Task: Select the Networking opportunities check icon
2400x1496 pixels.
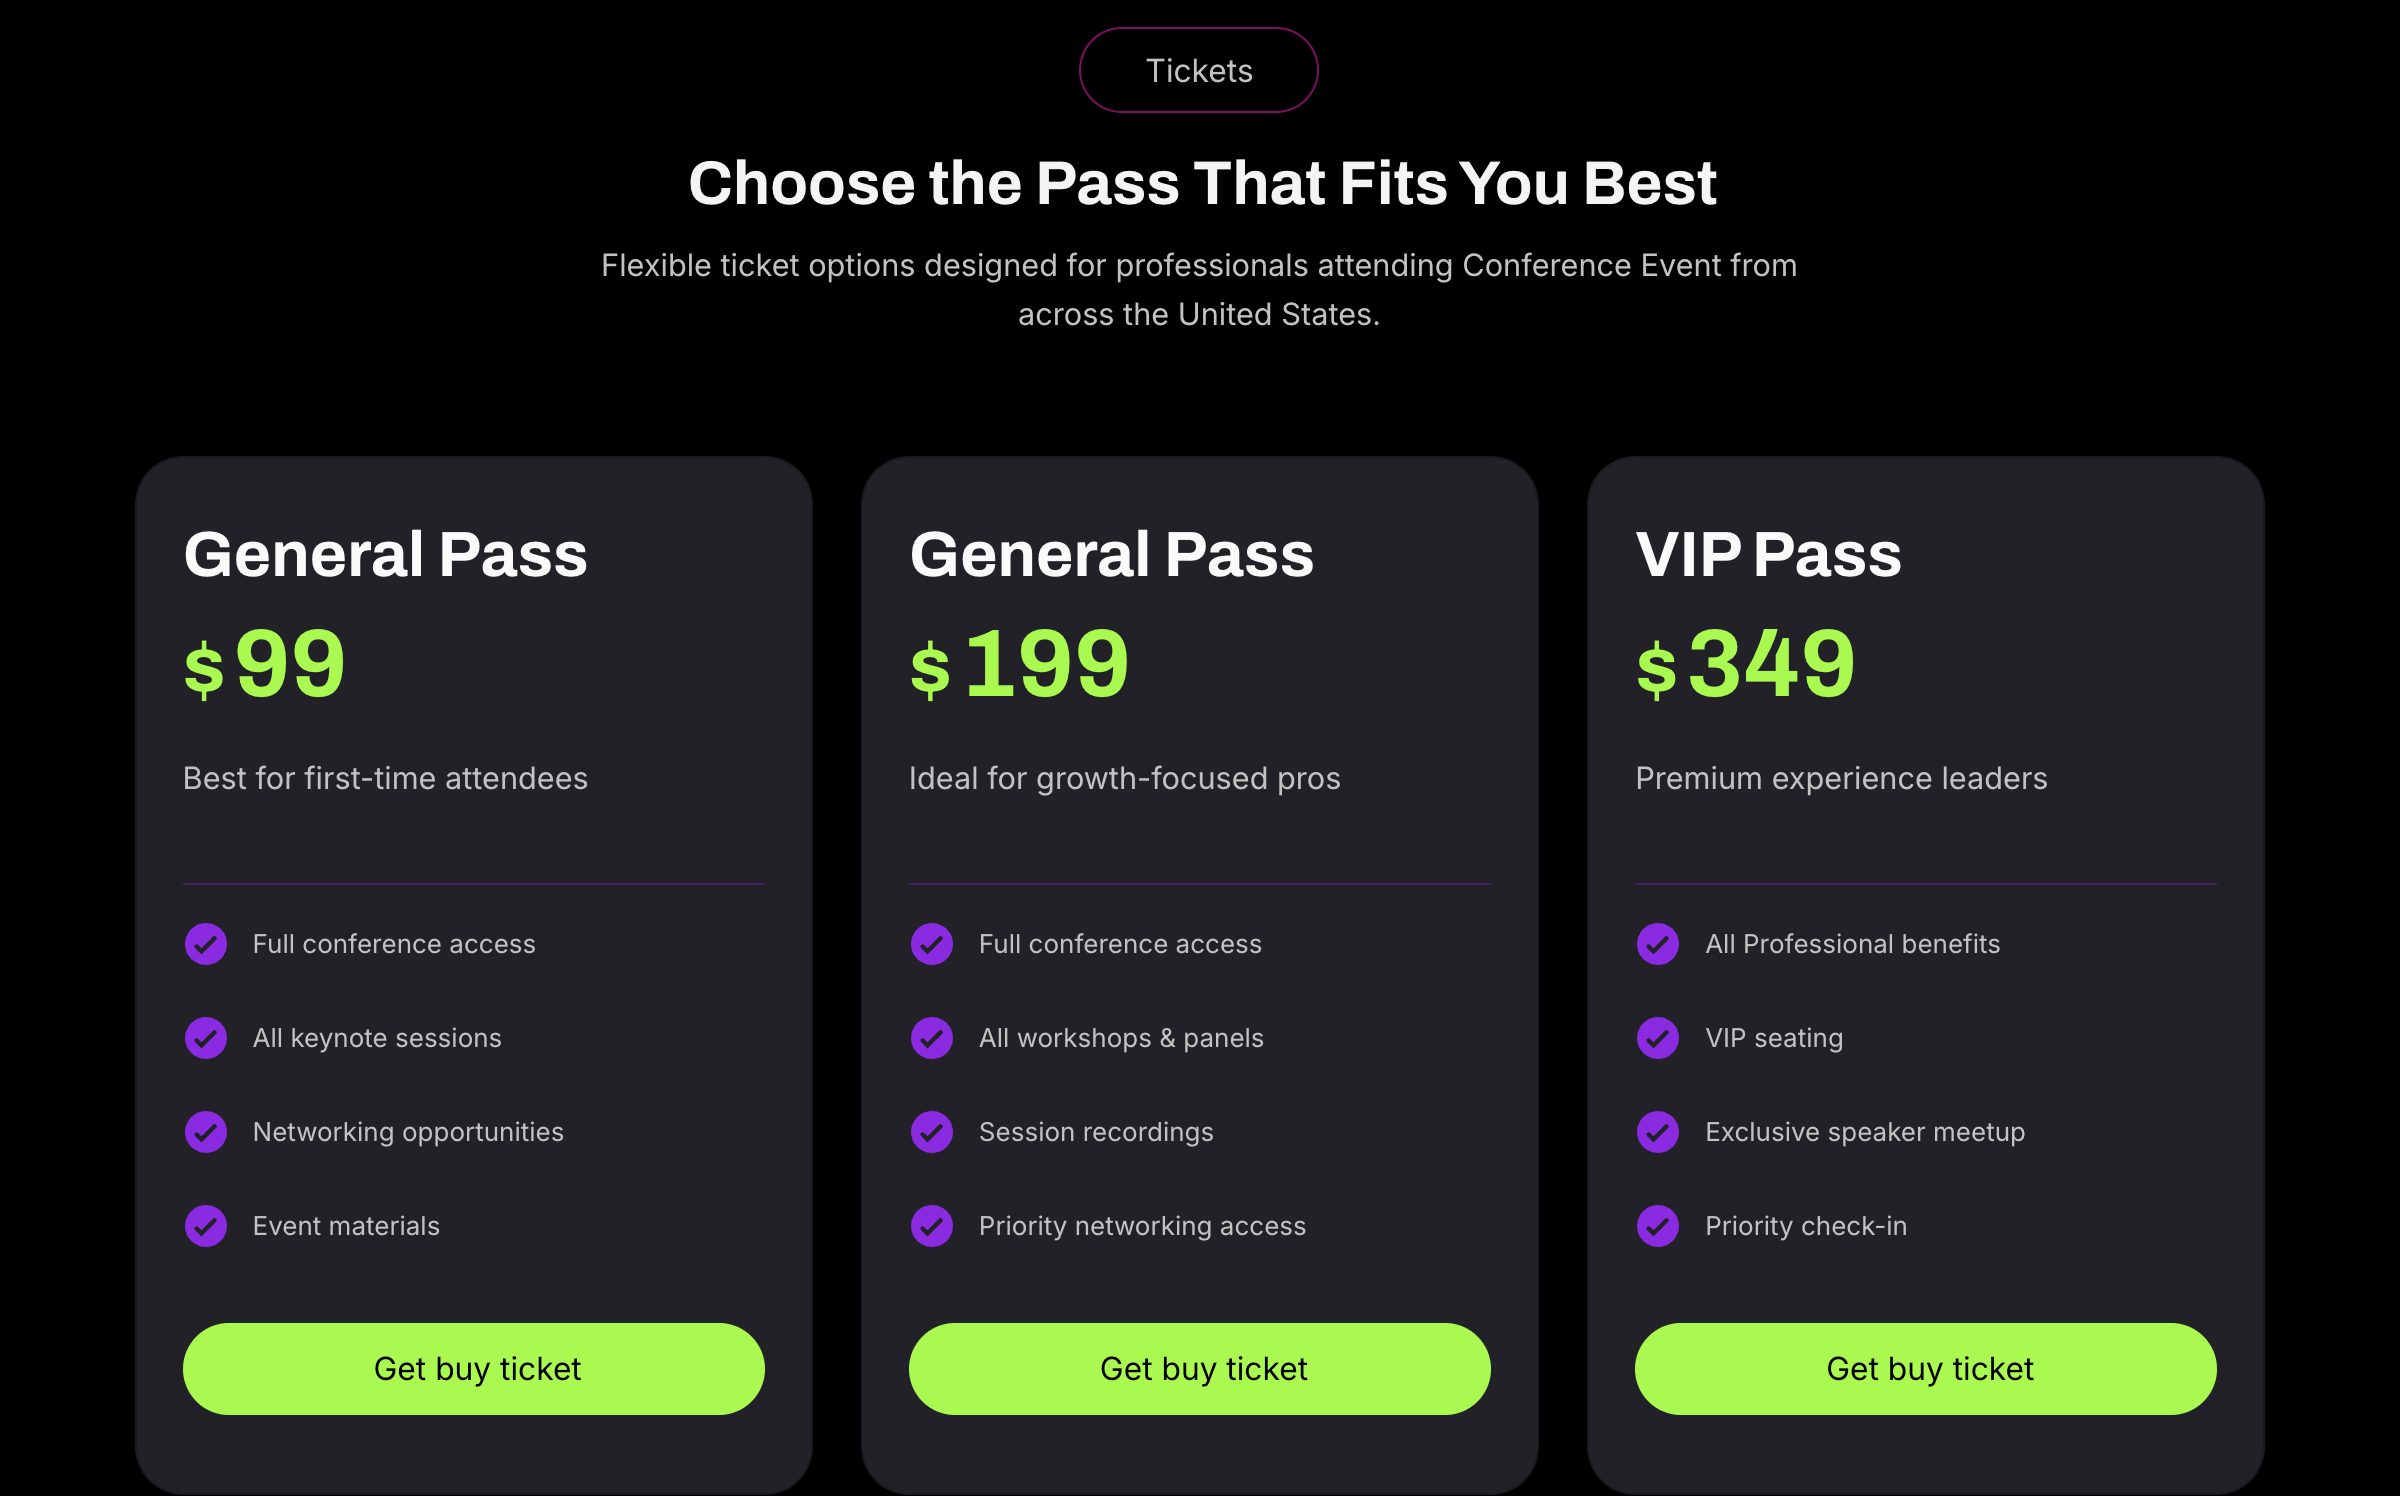Action: pyautogui.click(x=205, y=1131)
